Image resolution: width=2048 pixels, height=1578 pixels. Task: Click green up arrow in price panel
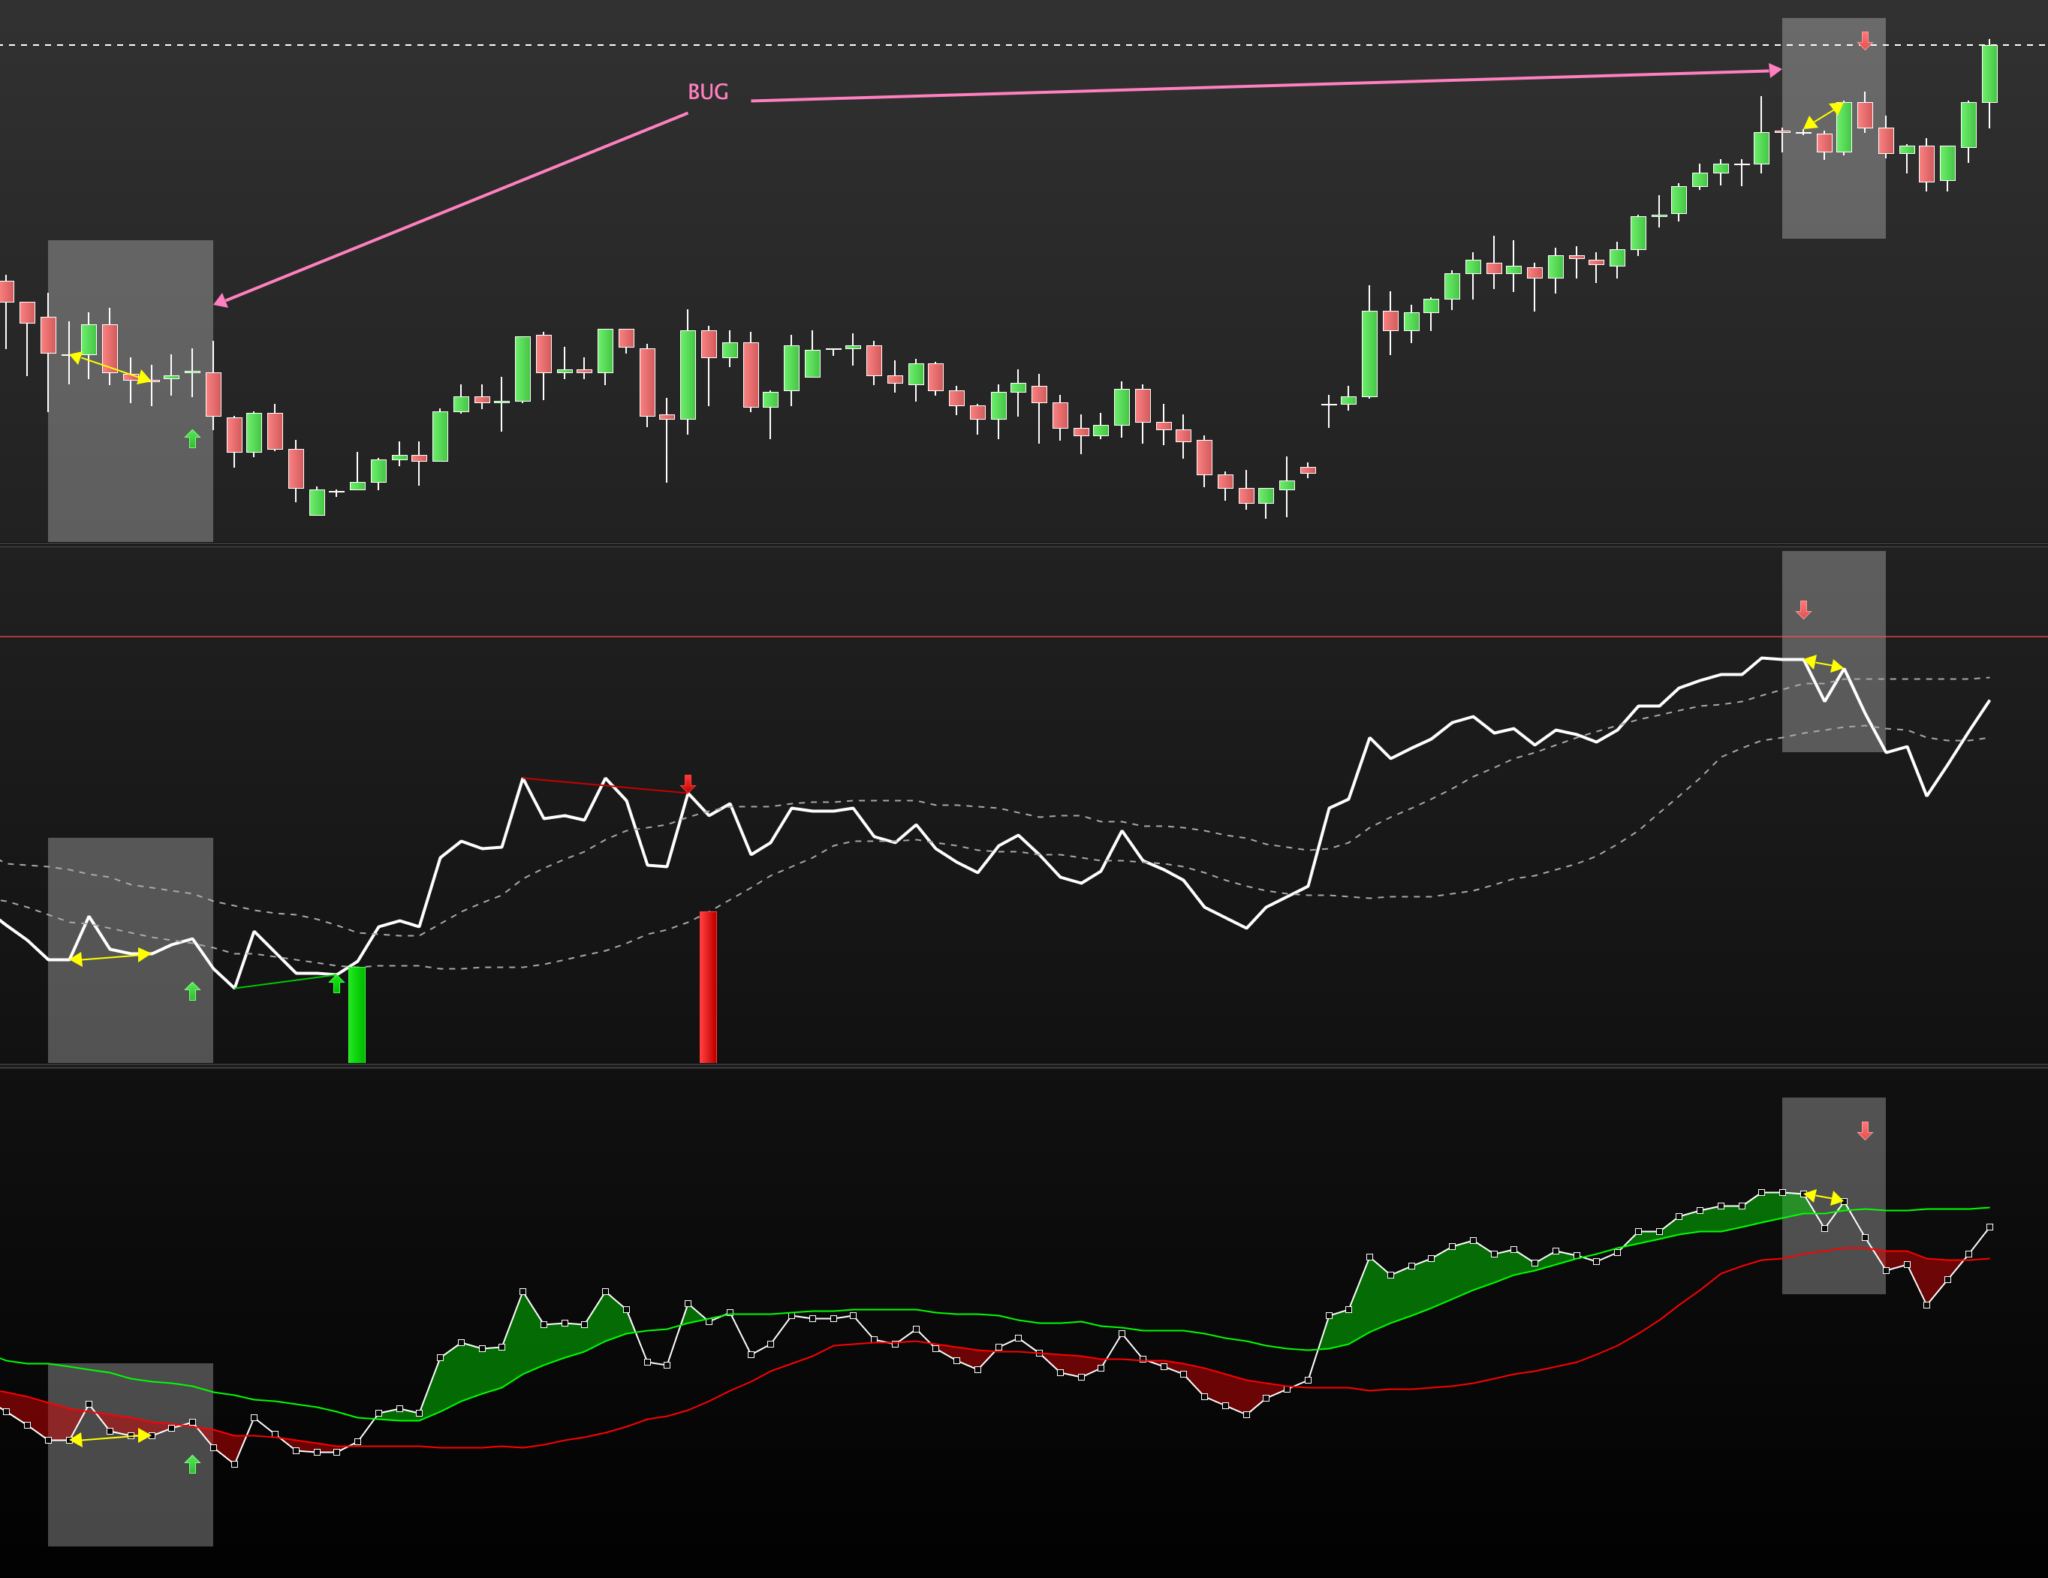[x=193, y=438]
